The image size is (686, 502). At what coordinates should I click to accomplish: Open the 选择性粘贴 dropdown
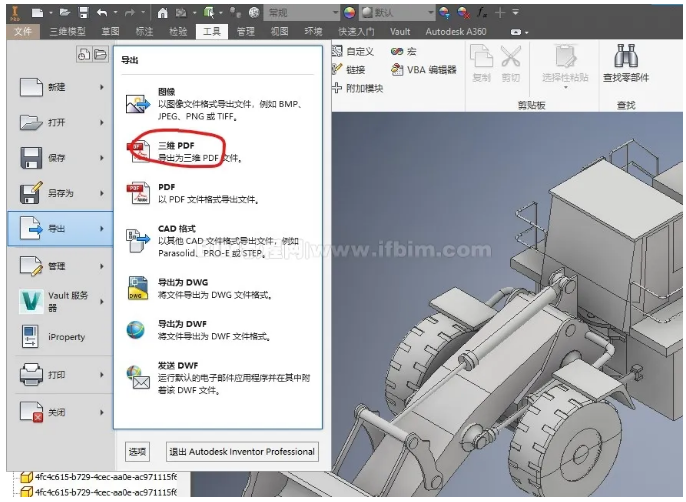coord(565,88)
